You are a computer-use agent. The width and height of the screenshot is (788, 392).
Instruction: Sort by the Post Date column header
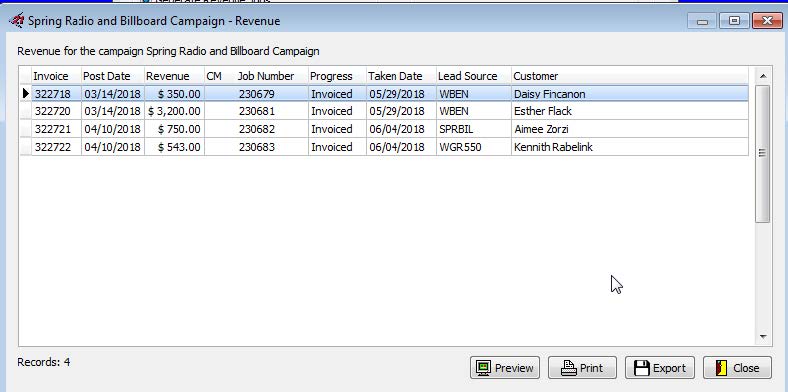point(113,76)
